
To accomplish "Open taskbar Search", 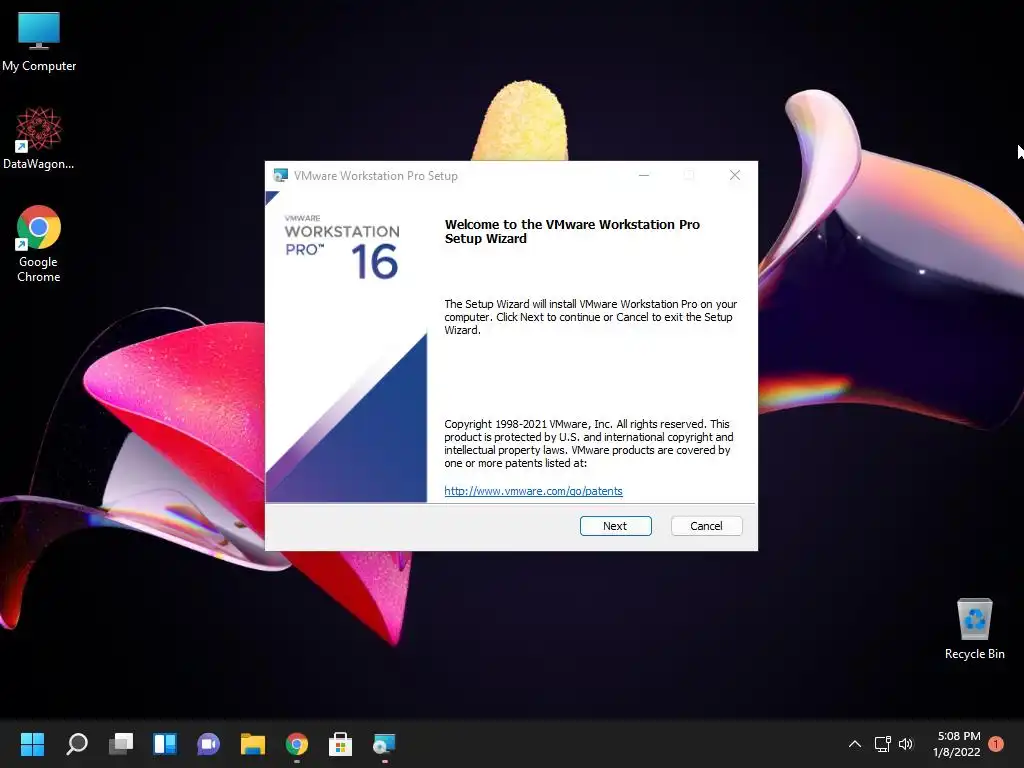I will pos(77,744).
